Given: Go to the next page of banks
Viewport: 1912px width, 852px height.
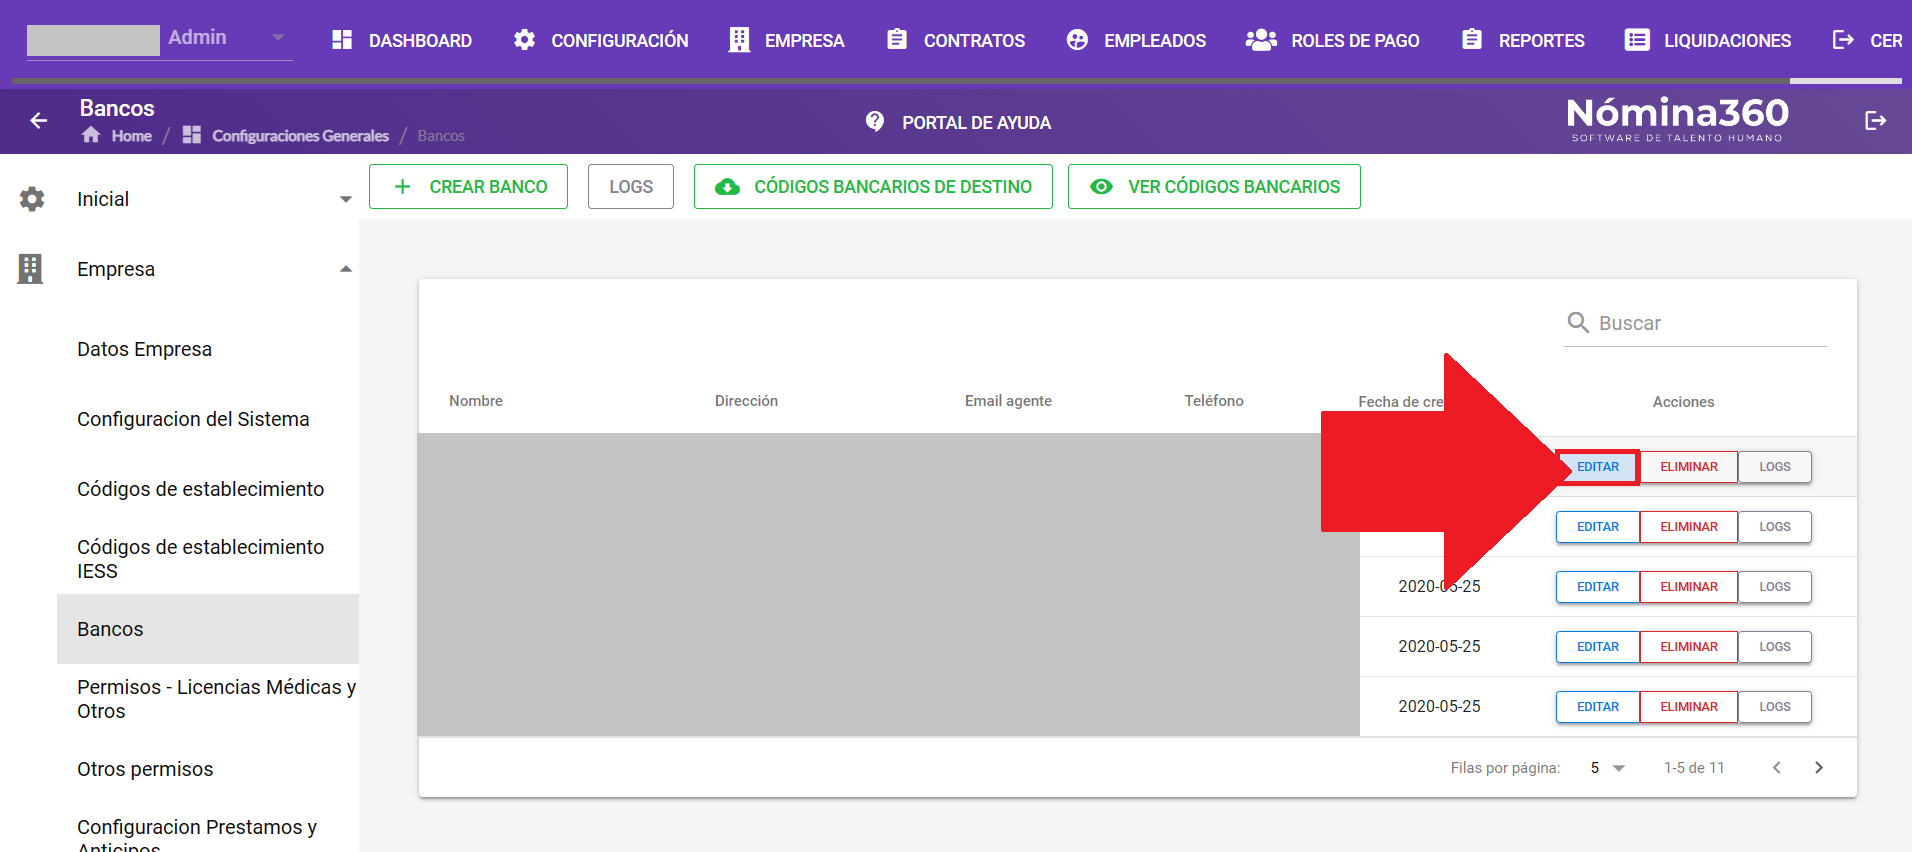Looking at the screenshot, I should click(1819, 767).
